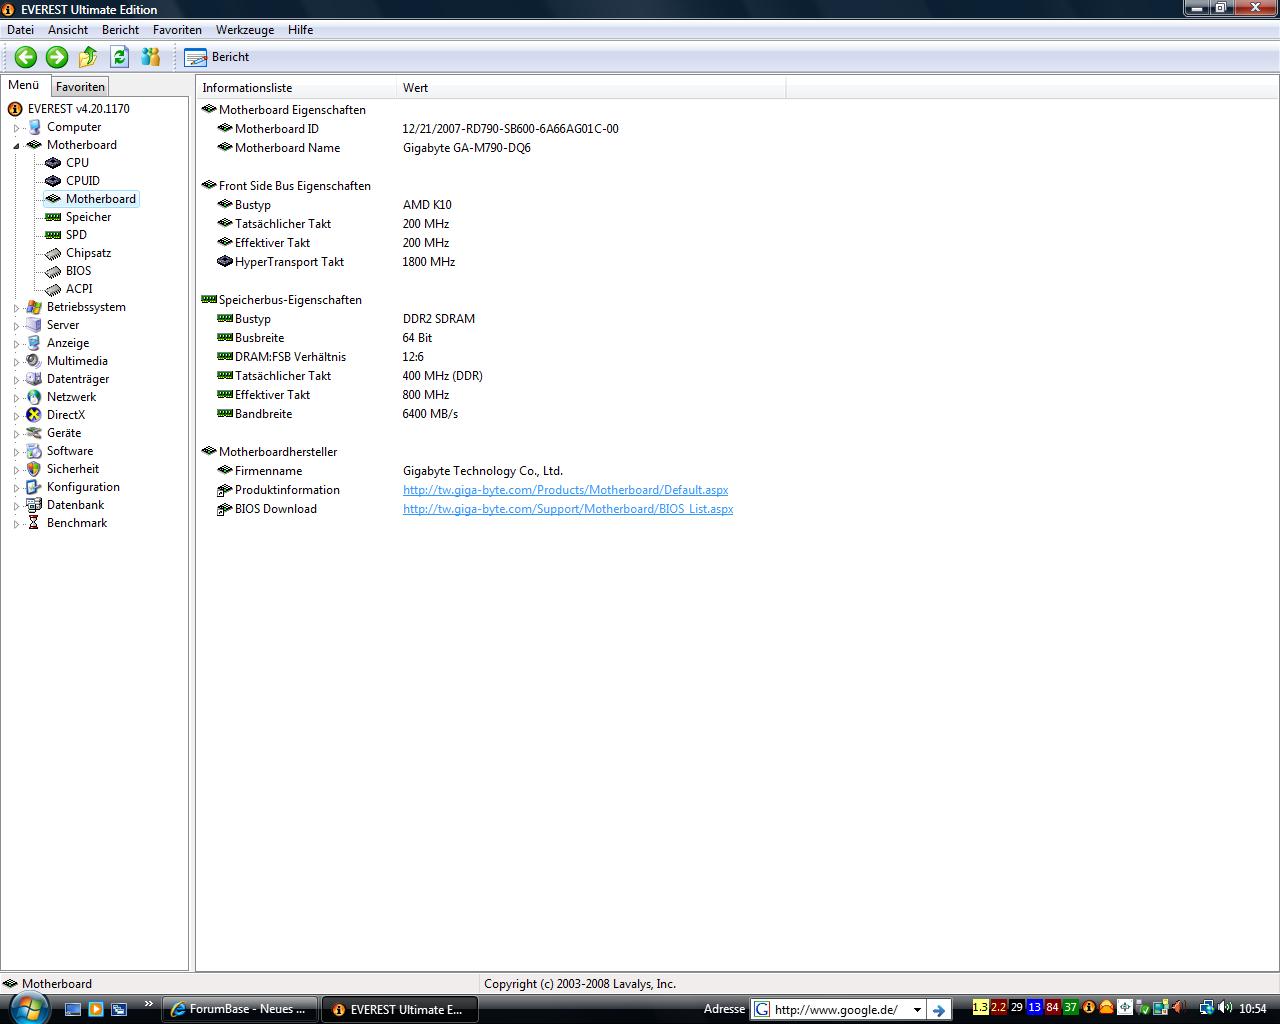Image resolution: width=1280 pixels, height=1024 pixels.
Task: Go forward with the green right arrow
Action: coord(57,57)
